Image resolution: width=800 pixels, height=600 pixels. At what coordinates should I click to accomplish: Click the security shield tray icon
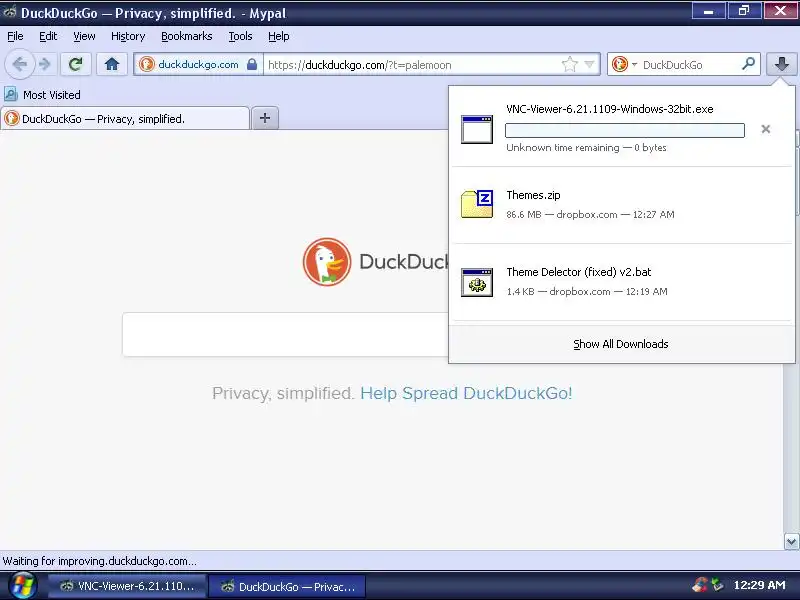coord(699,585)
